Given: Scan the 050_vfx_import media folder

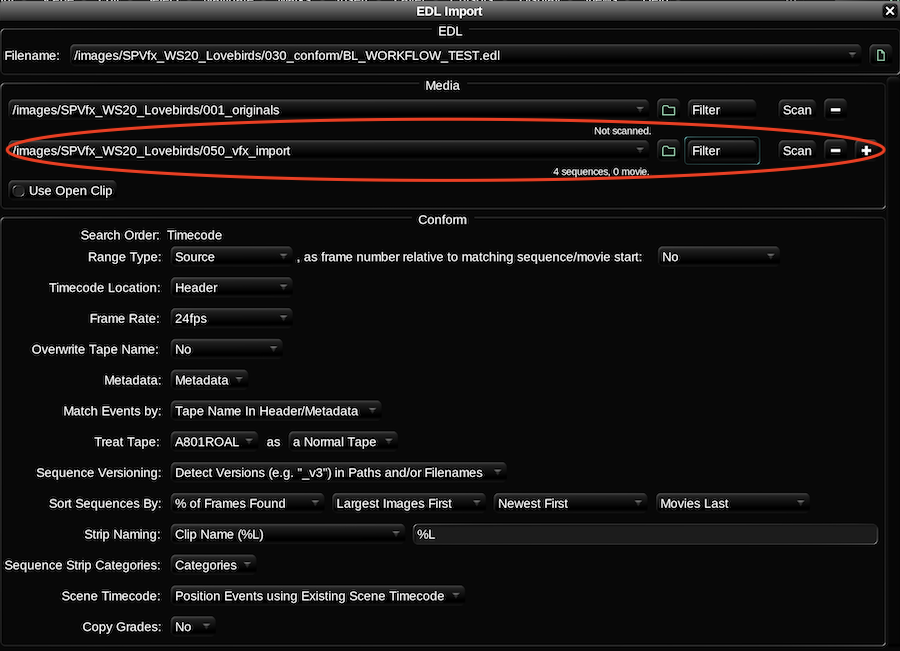Looking at the screenshot, I should tap(797, 151).
